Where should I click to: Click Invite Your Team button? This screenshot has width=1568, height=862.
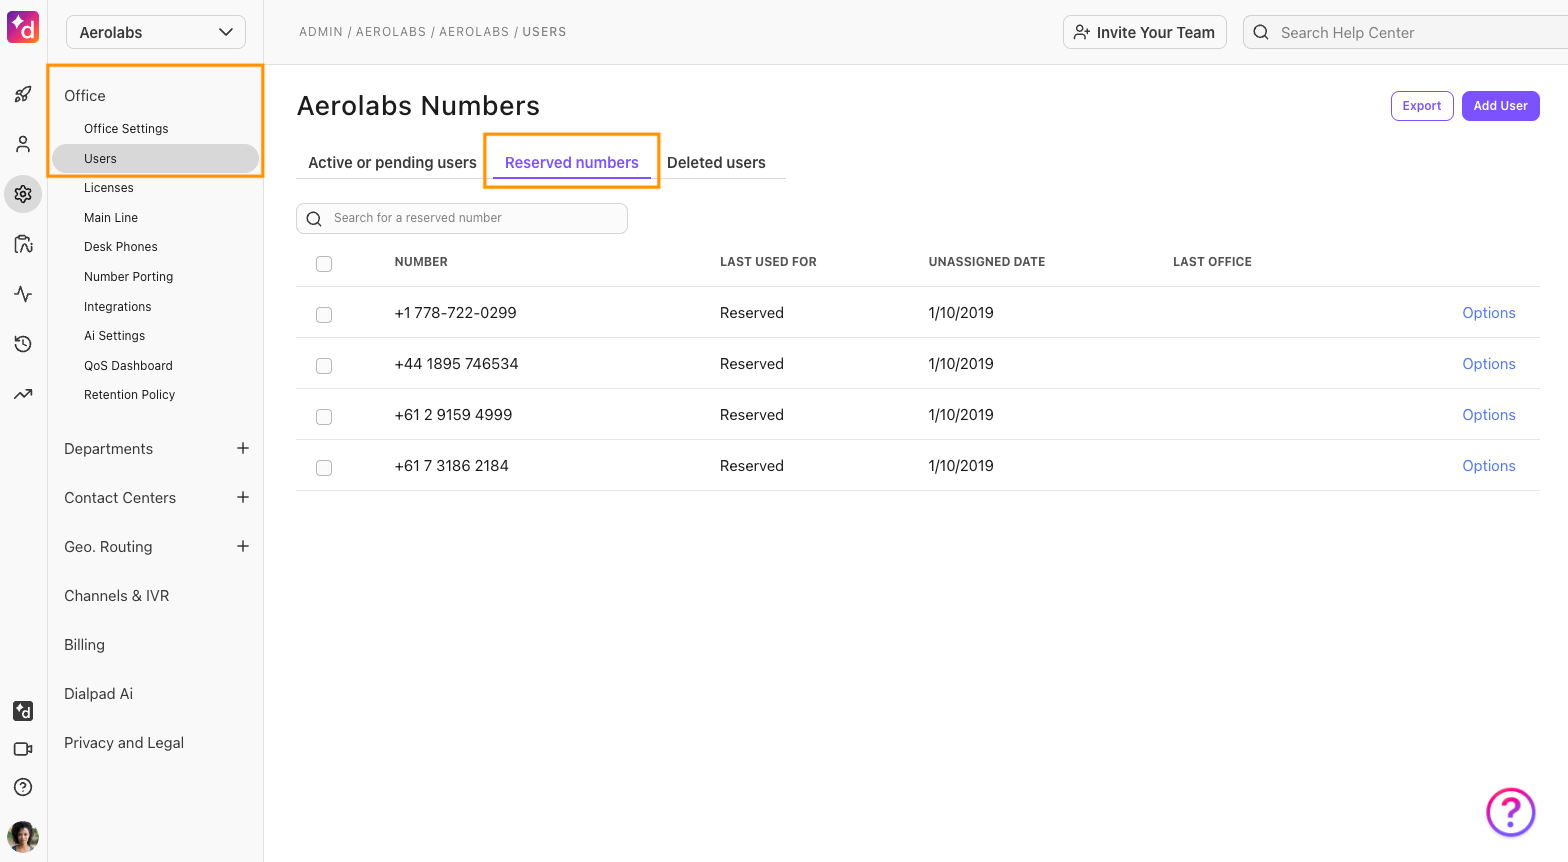pyautogui.click(x=1145, y=32)
